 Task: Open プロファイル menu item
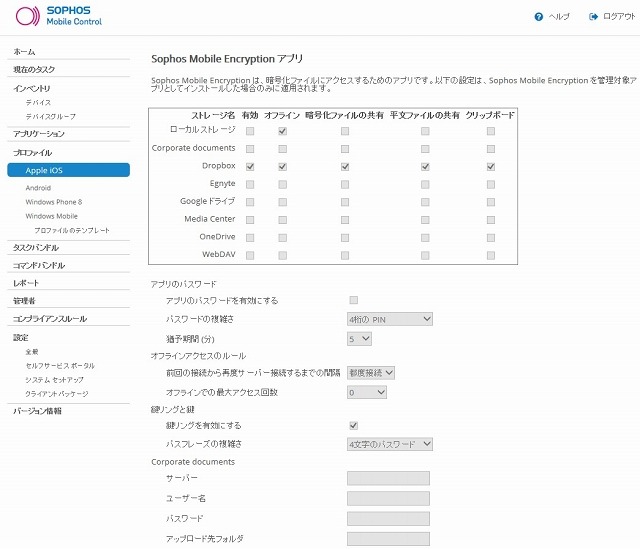click(x=32, y=153)
